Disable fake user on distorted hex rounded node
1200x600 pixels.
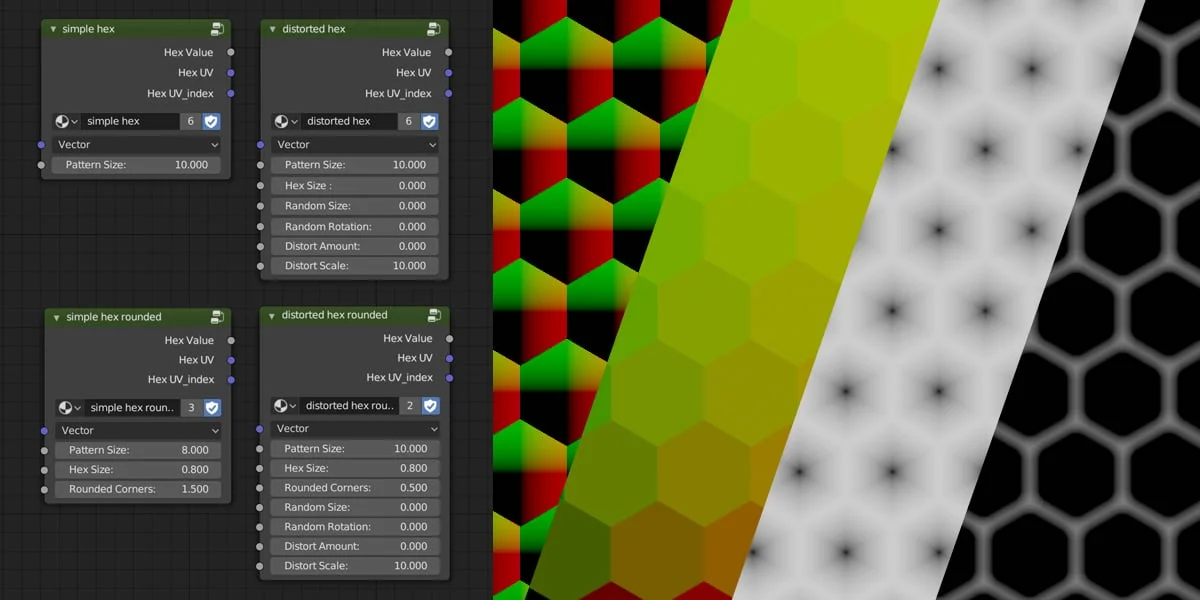[429, 405]
